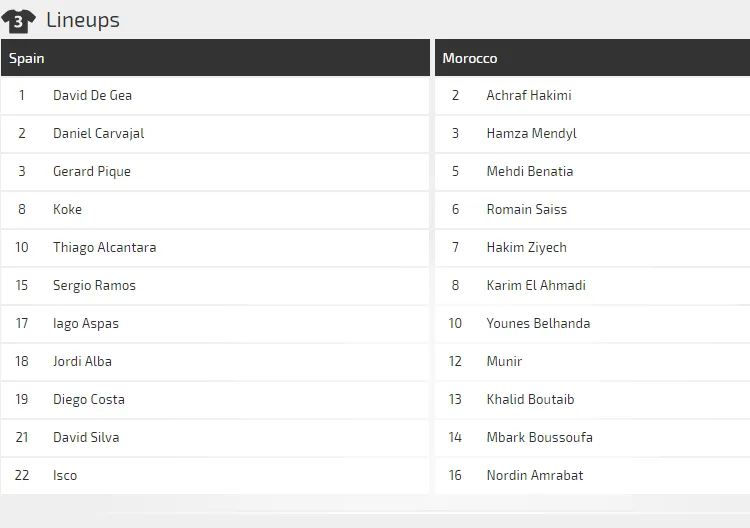Choose Younes Belhanda in the list
The image size is (750, 528).
(x=538, y=324)
